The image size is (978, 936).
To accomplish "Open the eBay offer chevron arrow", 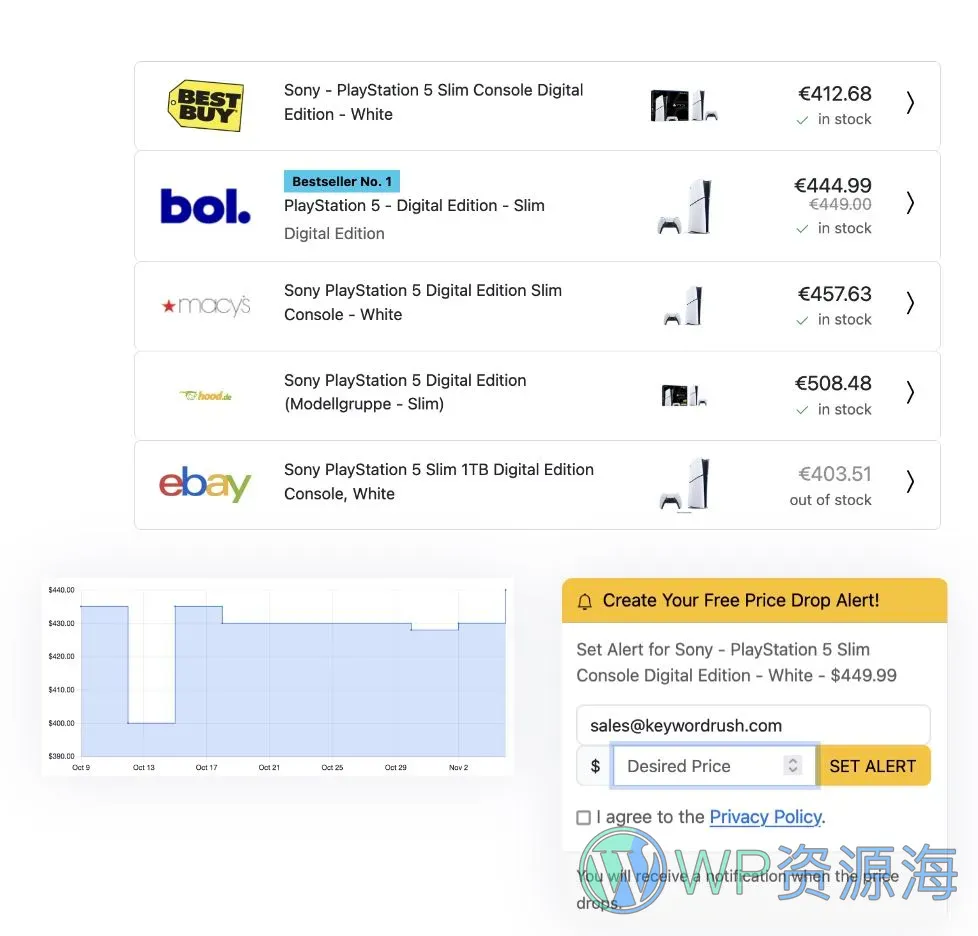I will 910,481.
